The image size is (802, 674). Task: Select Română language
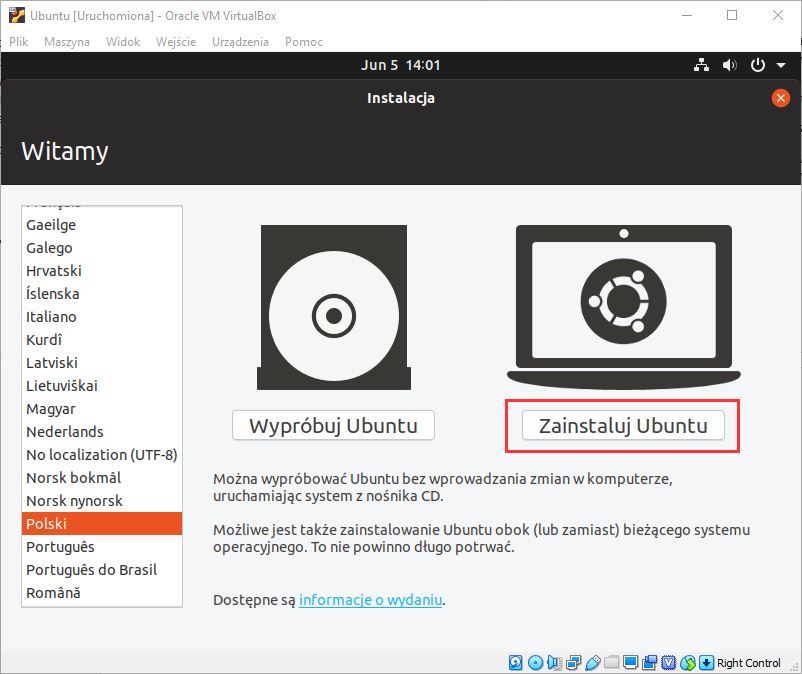102,593
